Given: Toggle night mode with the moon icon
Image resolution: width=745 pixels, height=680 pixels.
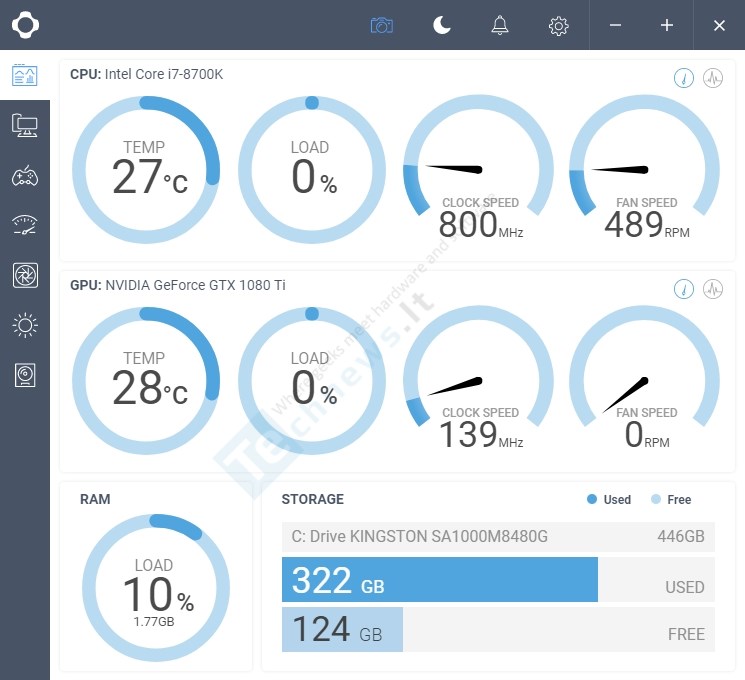Looking at the screenshot, I should pos(442,25).
